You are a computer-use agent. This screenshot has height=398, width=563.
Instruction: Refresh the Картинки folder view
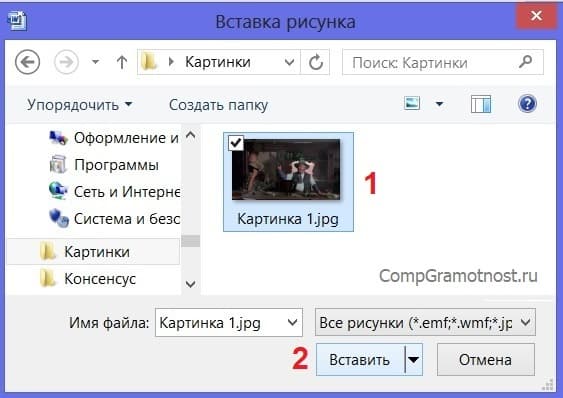point(316,62)
